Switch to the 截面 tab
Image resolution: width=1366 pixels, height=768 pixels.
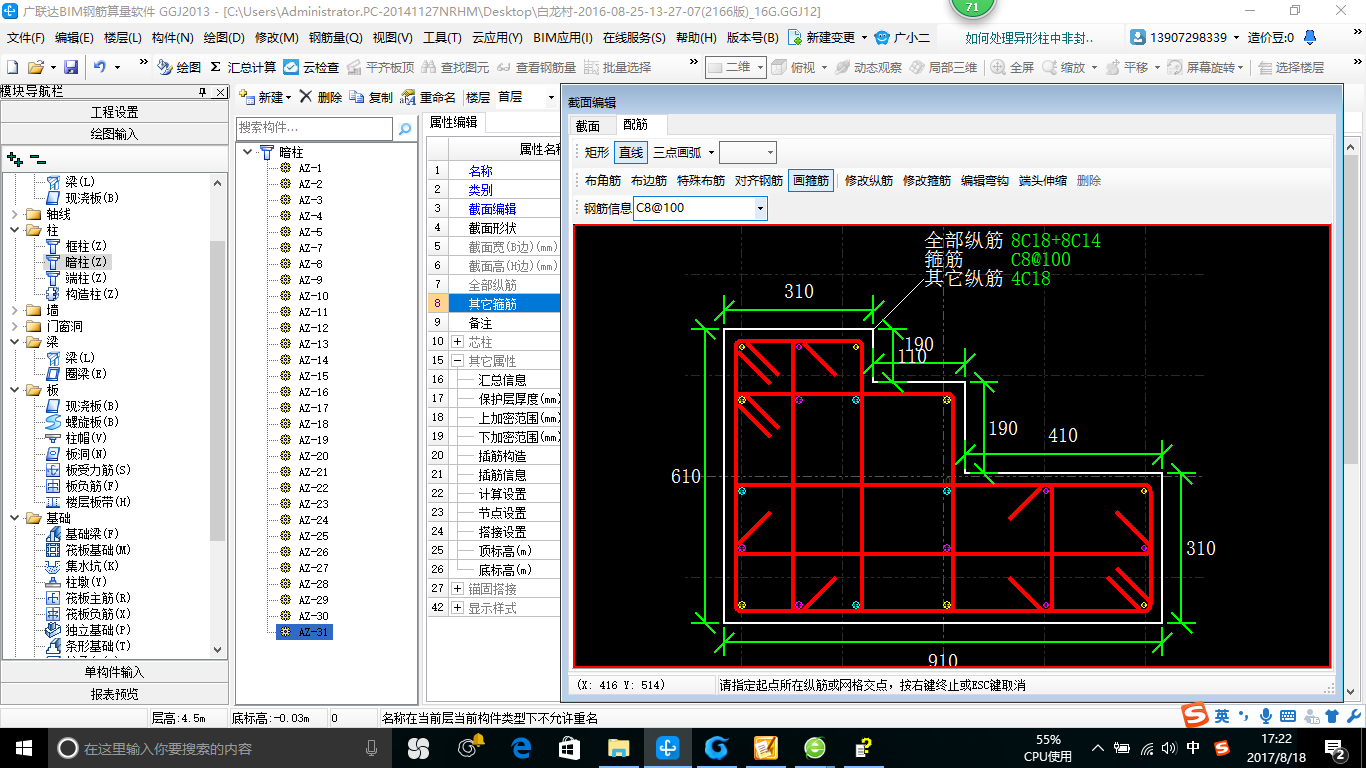[587, 125]
